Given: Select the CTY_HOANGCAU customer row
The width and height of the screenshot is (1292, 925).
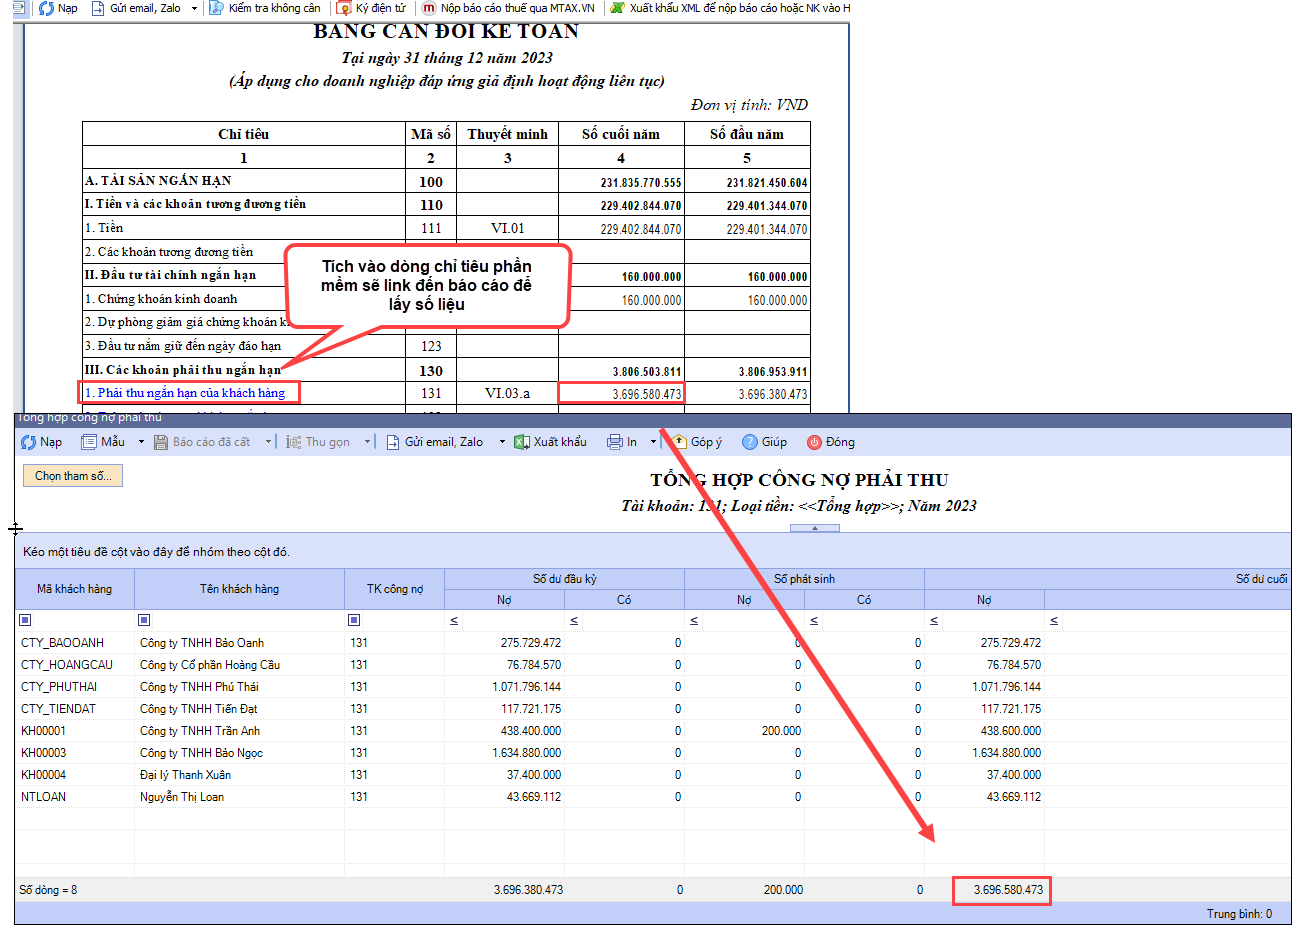Looking at the screenshot, I should (x=67, y=665).
